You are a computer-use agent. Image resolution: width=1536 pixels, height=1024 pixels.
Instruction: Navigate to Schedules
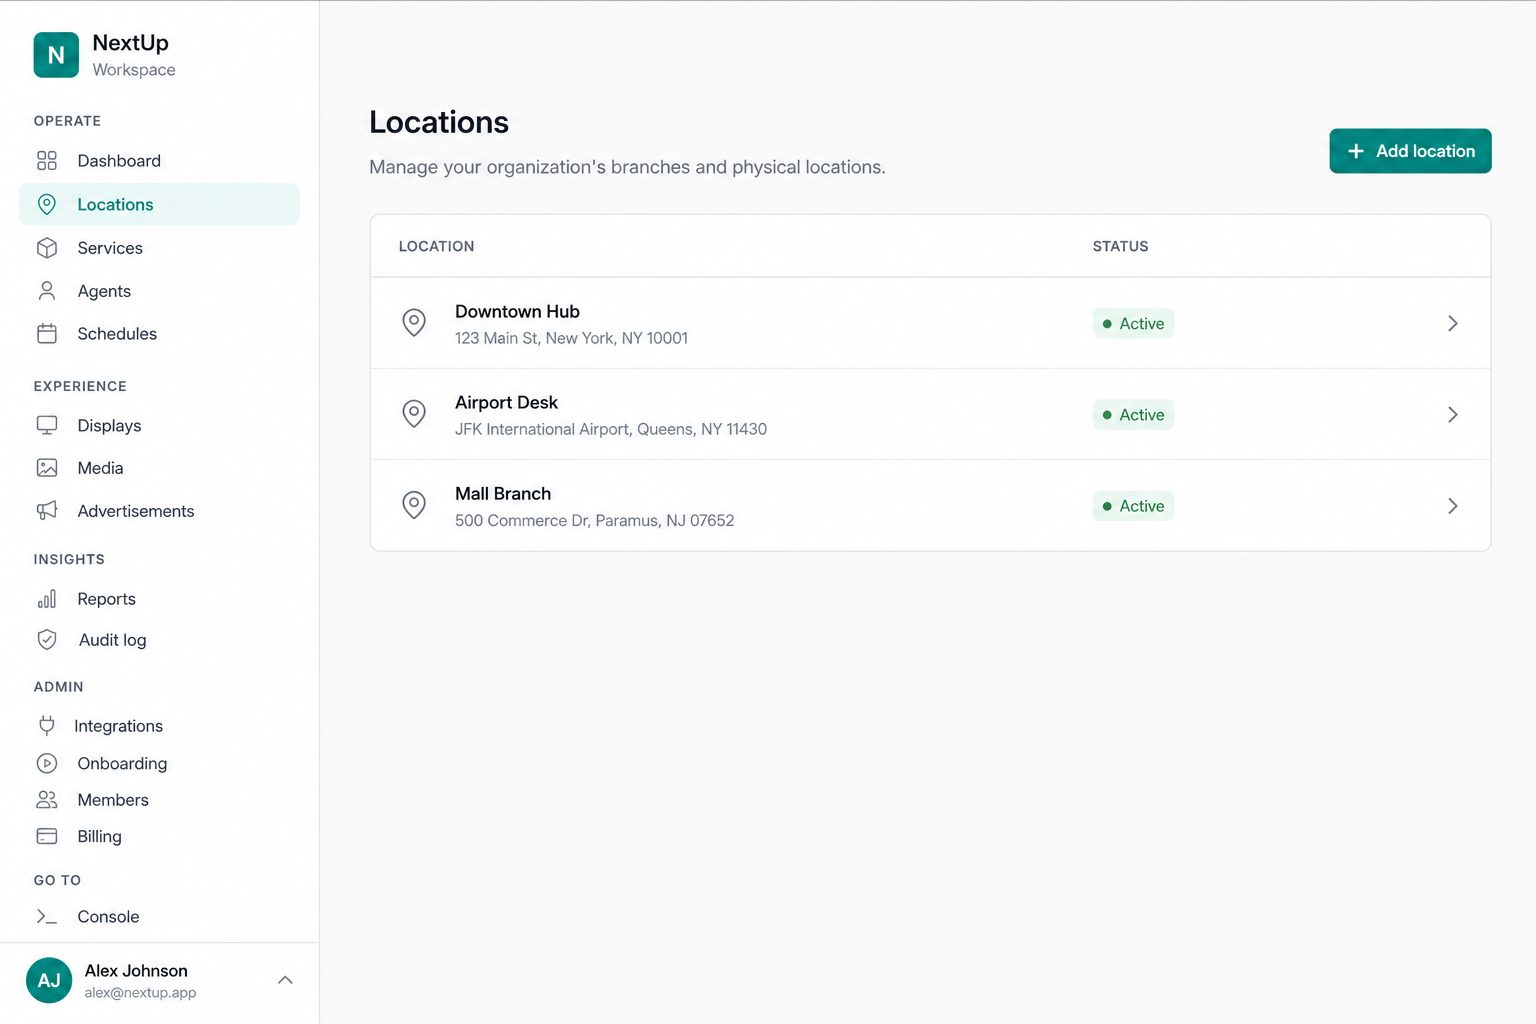click(160, 334)
